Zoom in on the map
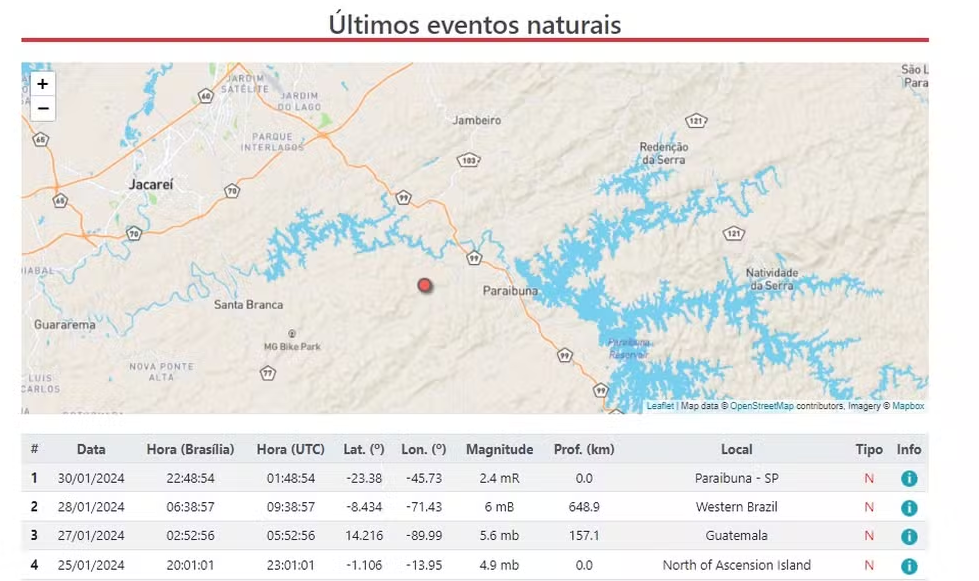The height and width of the screenshot is (581, 979). coord(43,85)
